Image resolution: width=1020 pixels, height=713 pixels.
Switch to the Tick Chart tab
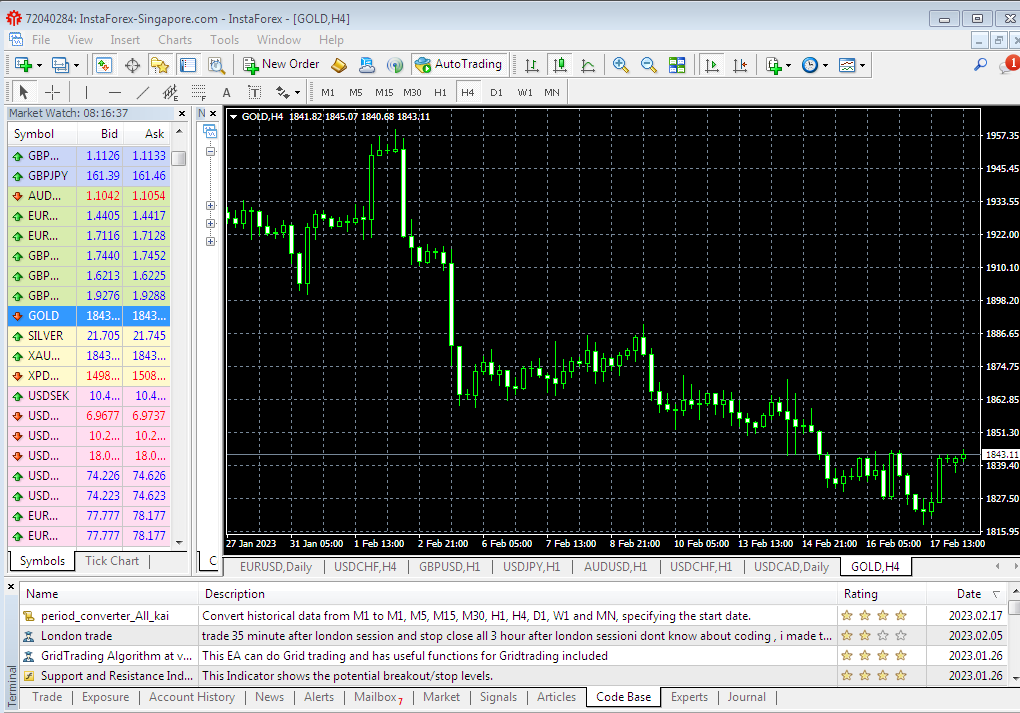112,561
